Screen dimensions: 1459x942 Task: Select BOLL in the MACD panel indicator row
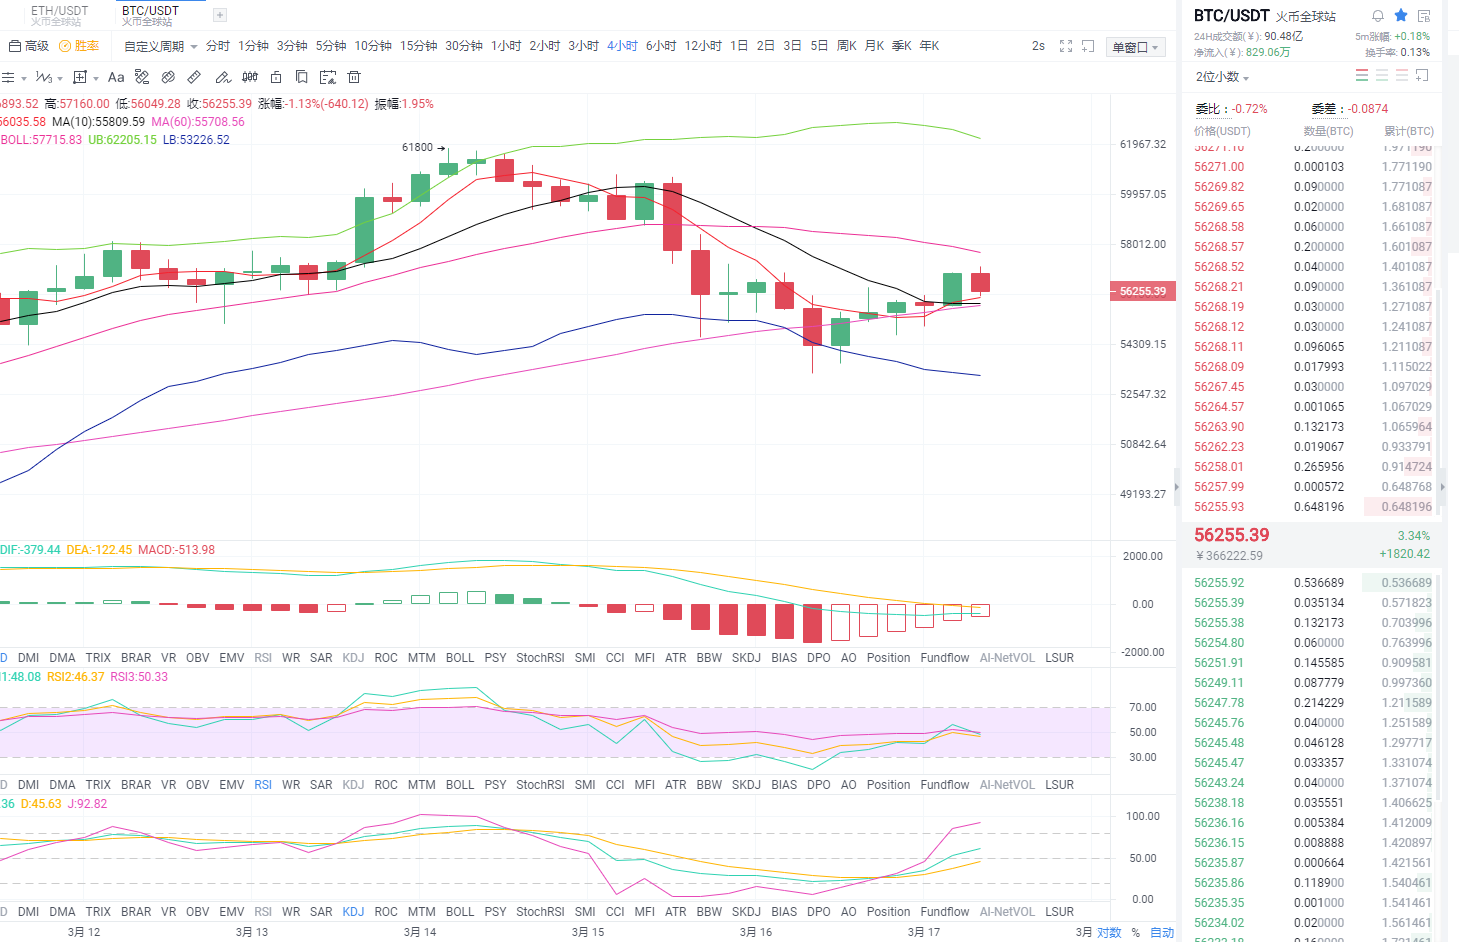tap(460, 658)
